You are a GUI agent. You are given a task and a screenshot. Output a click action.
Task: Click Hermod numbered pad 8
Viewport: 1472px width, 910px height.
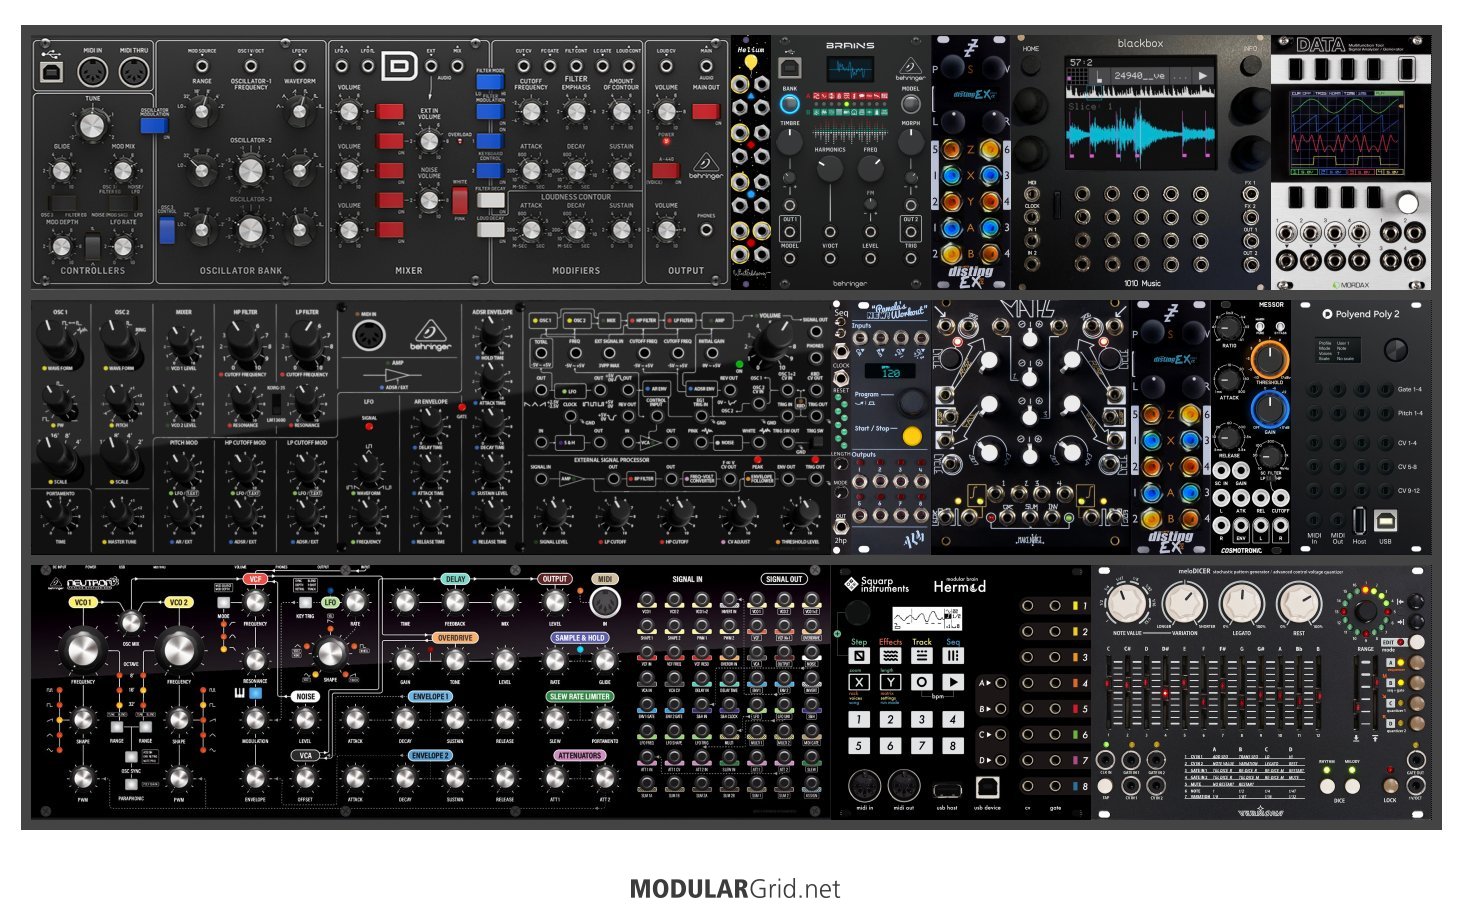point(953,745)
